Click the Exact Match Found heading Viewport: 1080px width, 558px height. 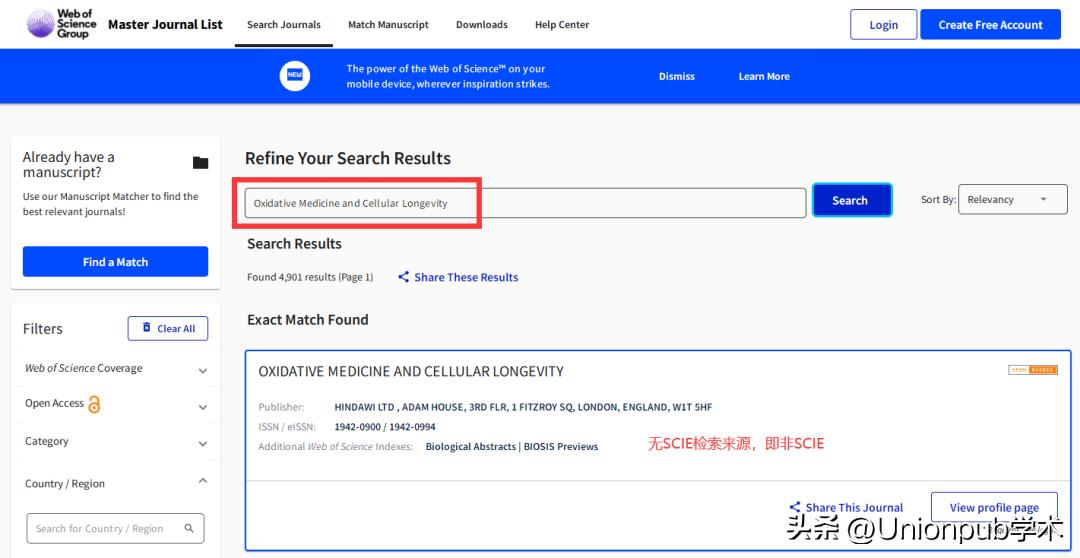tap(308, 320)
